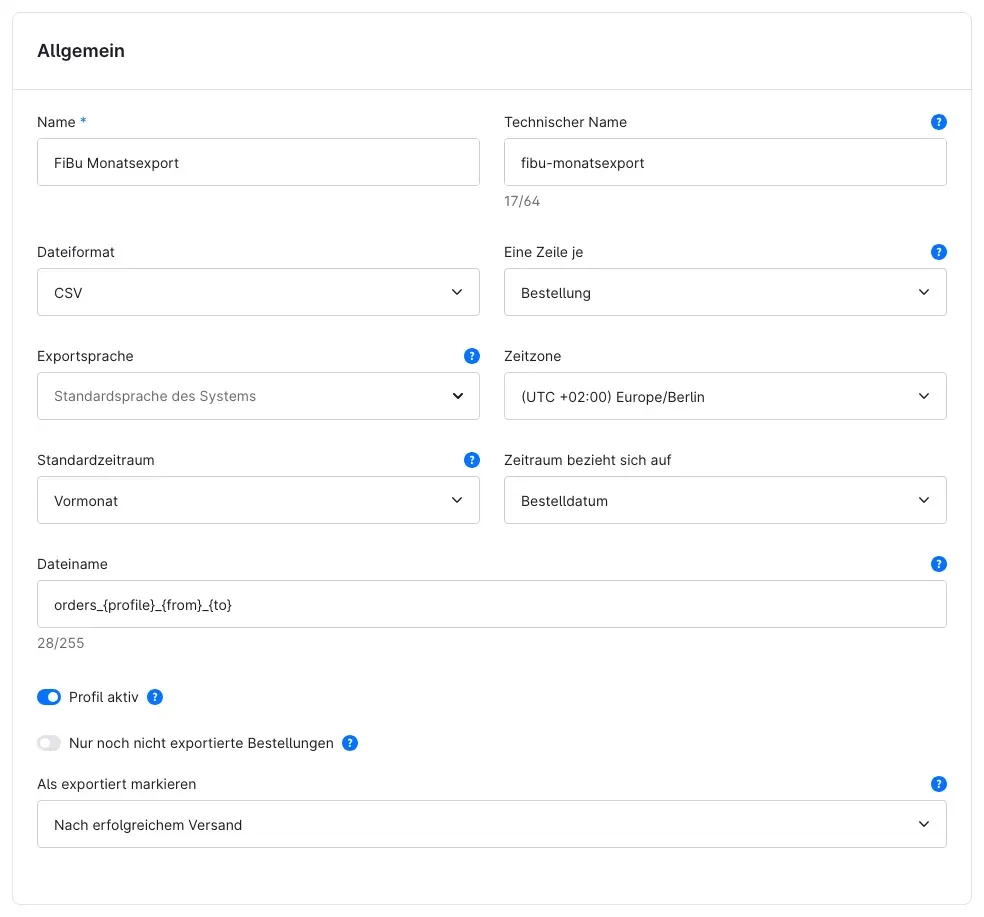Open the Dateiformat dropdown showing CSV
The image size is (984, 917).
258,292
